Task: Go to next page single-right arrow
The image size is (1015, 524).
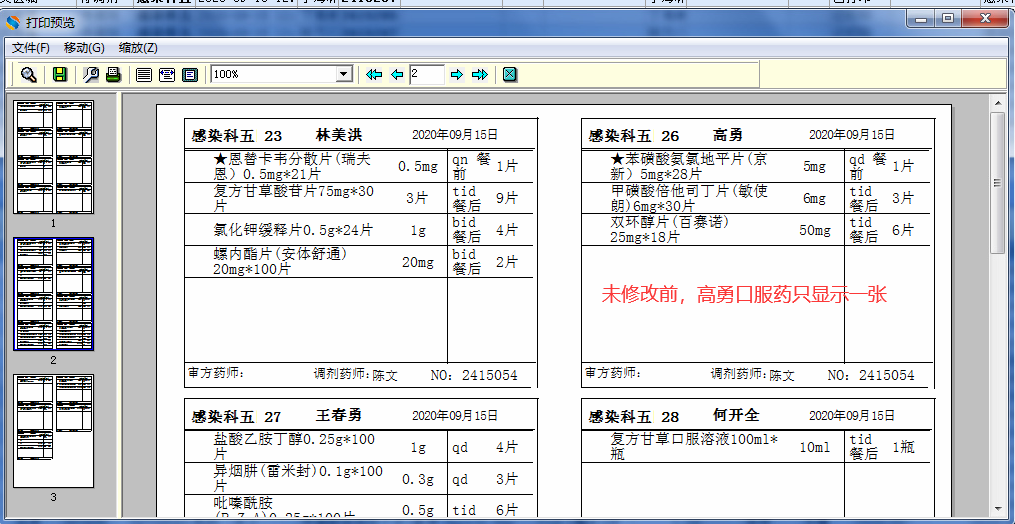Action: coord(457,74)
